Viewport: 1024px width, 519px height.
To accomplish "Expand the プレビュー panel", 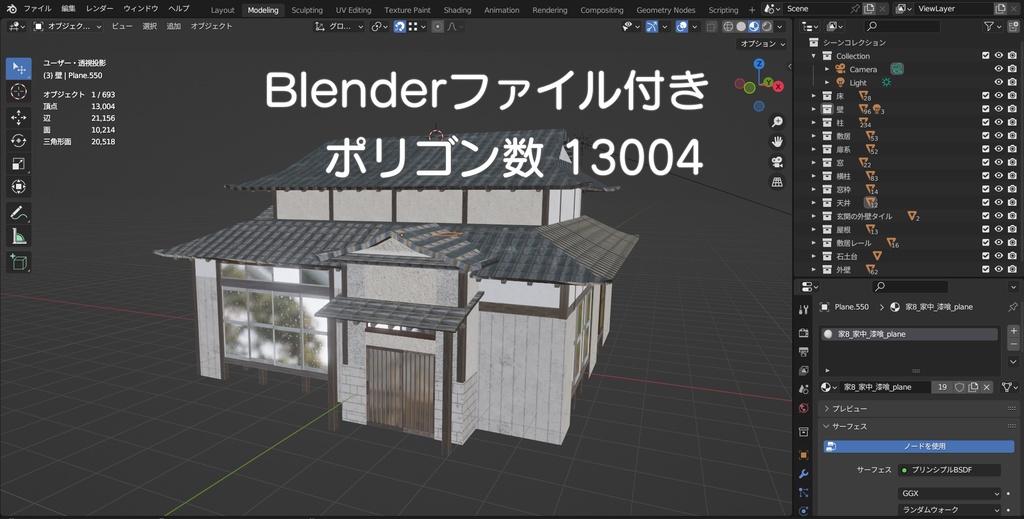I will point(918,409).
